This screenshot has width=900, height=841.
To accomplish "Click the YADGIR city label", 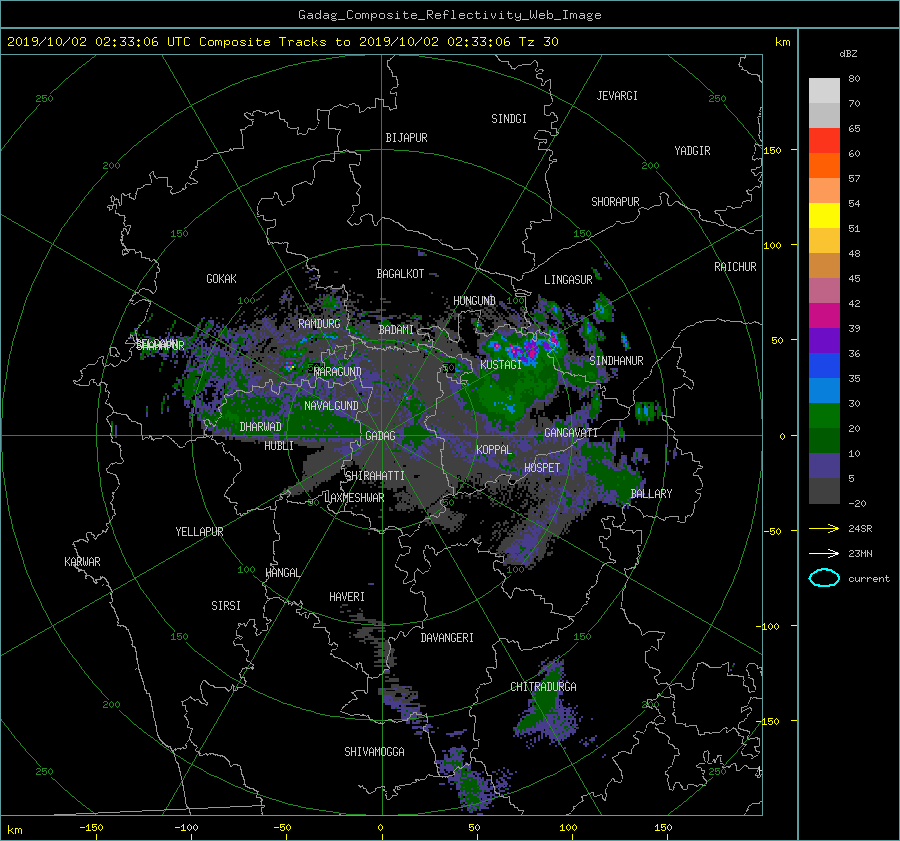I will click(692, 151).
